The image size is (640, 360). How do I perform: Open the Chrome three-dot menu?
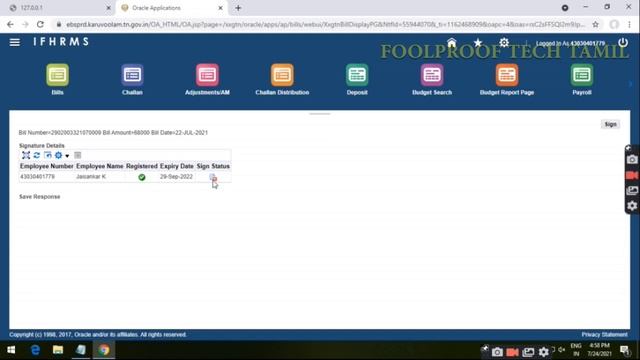tap(629, 24)
